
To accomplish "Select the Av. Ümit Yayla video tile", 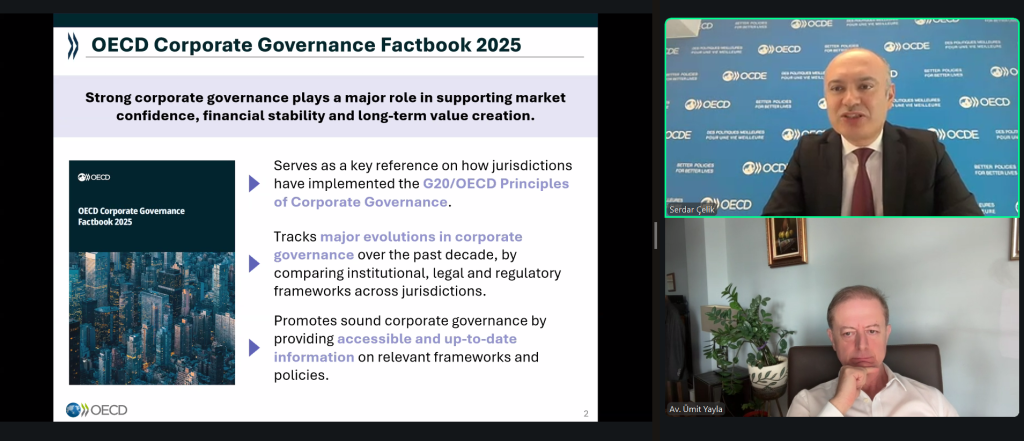I will pos(841,318).
